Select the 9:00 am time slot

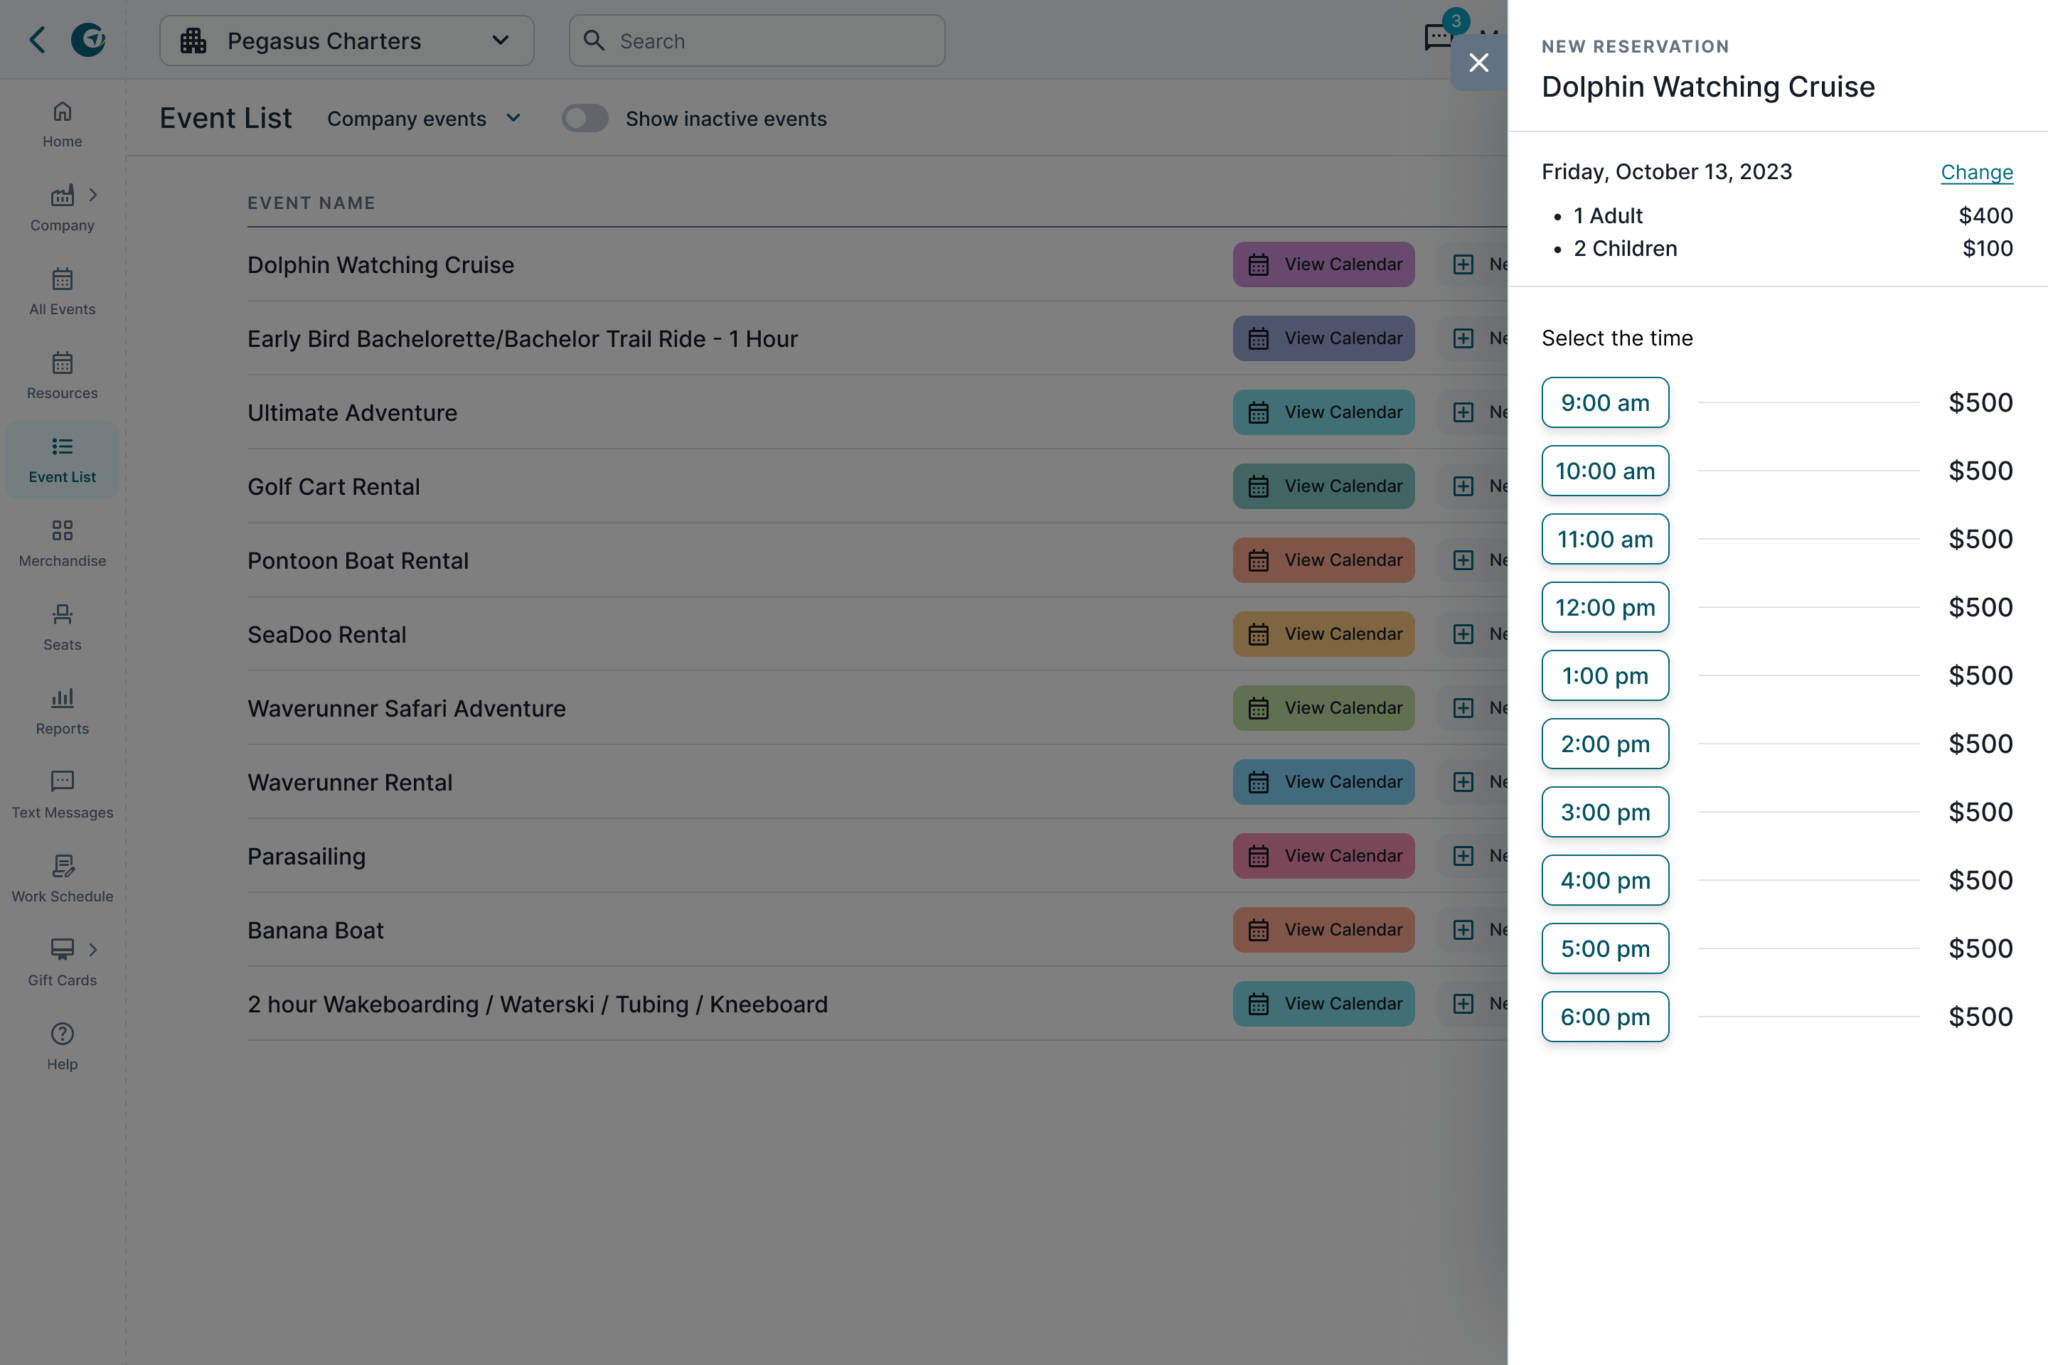1605,402
